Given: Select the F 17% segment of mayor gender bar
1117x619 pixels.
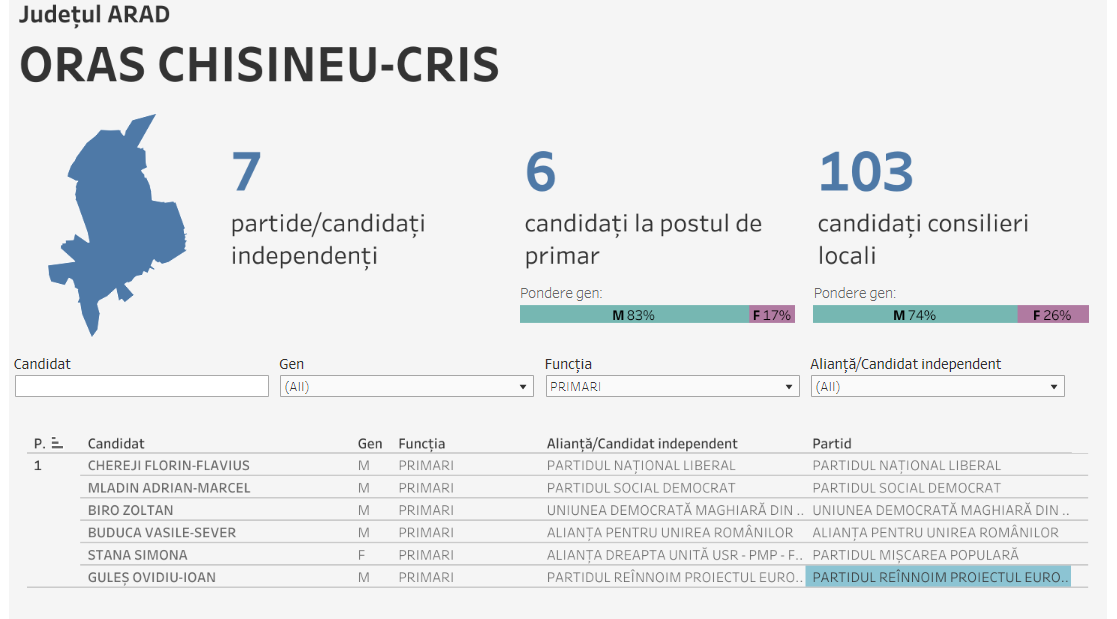Looking at the screenshot, I should (772, 315).
